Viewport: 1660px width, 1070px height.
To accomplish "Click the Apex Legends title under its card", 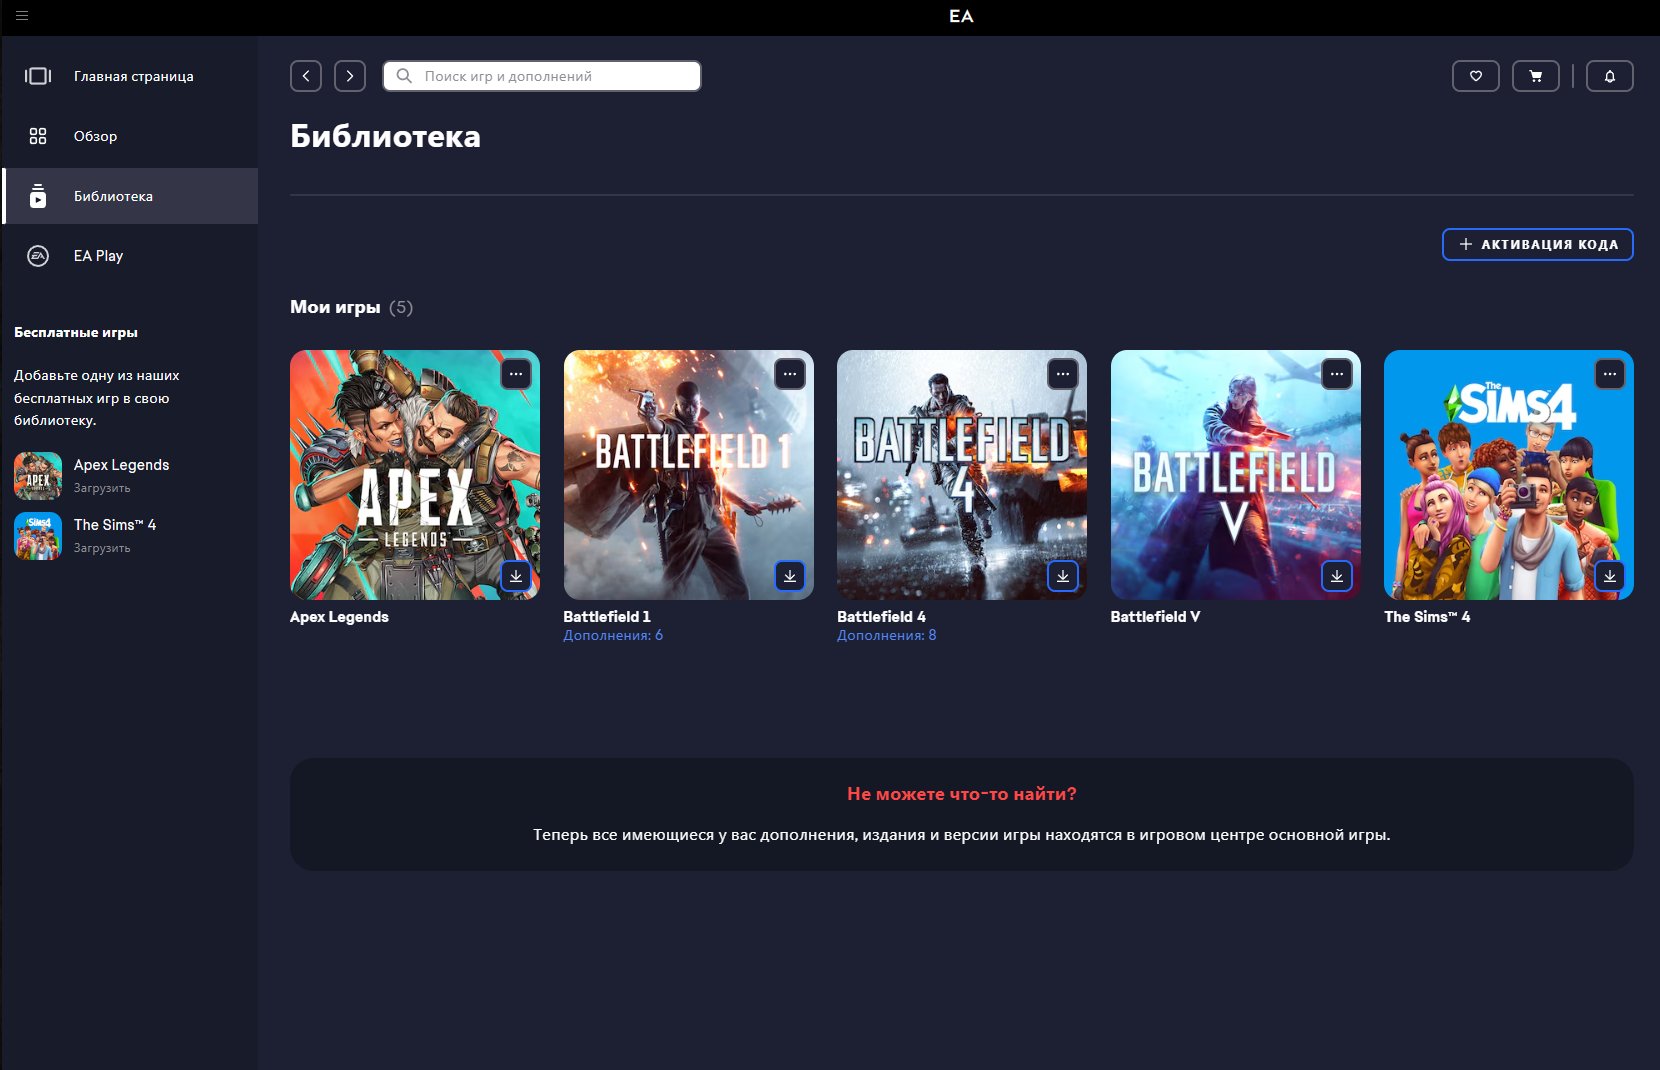I will (x=339, y=617).
